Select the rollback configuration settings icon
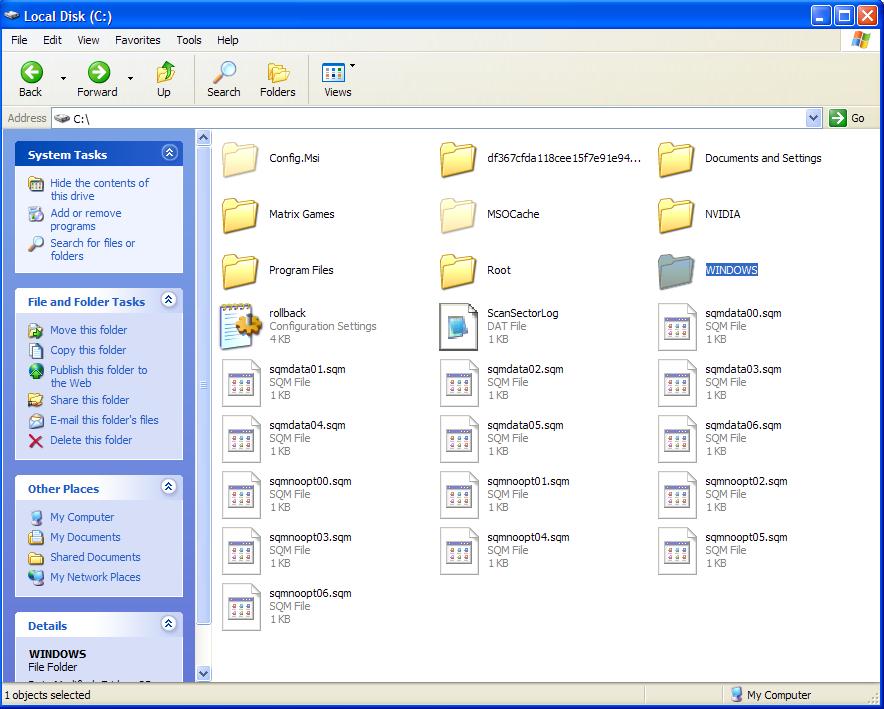884x709 pixels. pyautogui.click(x=241, y=327)
